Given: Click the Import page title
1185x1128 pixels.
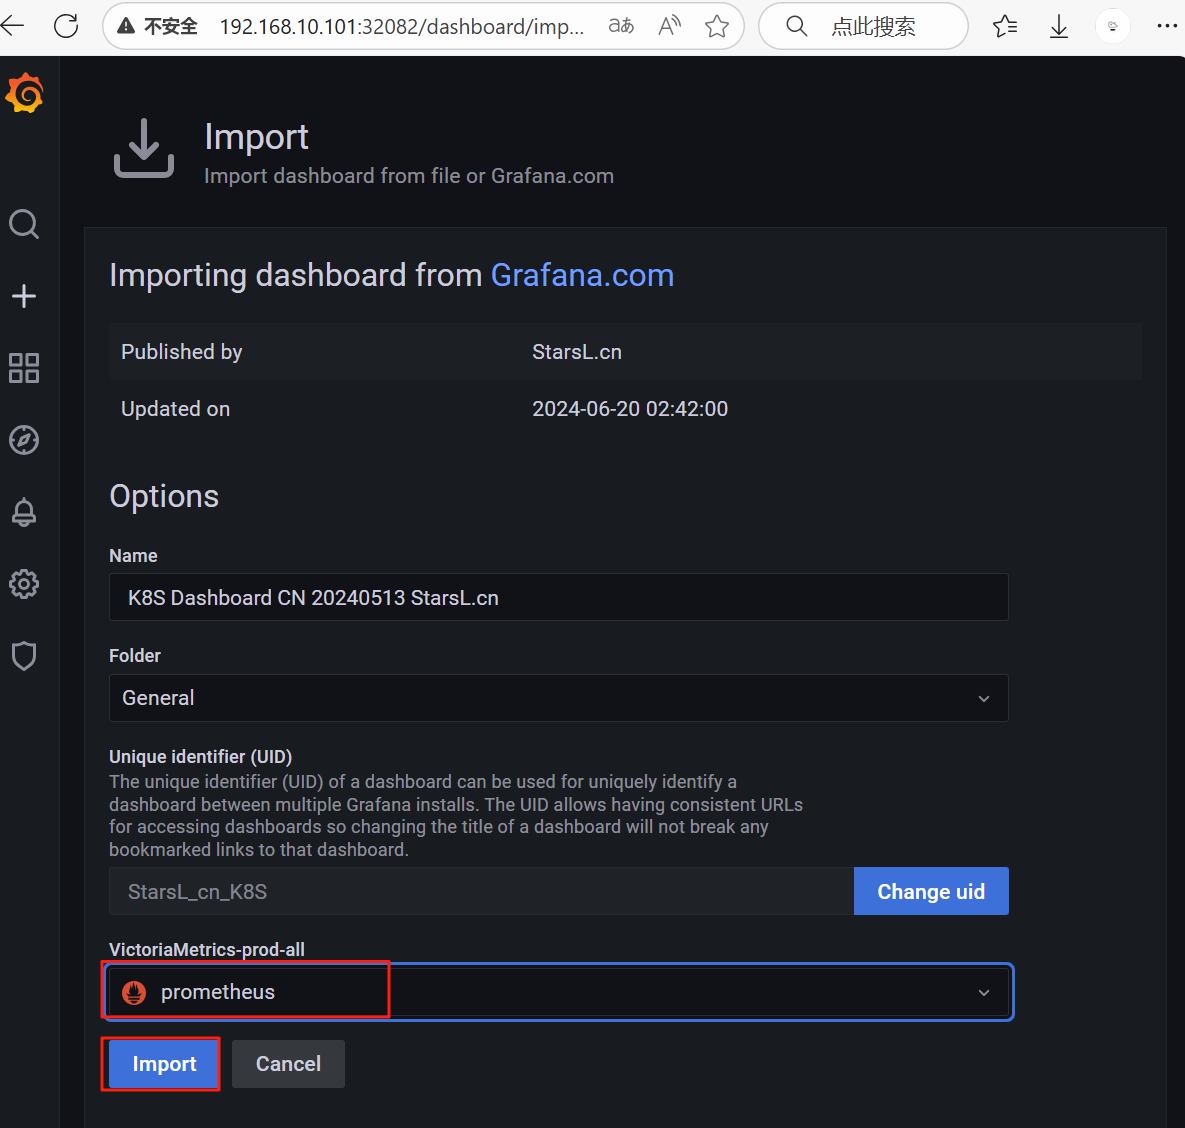Looking at the screenshot, I should tap(256, 137).
